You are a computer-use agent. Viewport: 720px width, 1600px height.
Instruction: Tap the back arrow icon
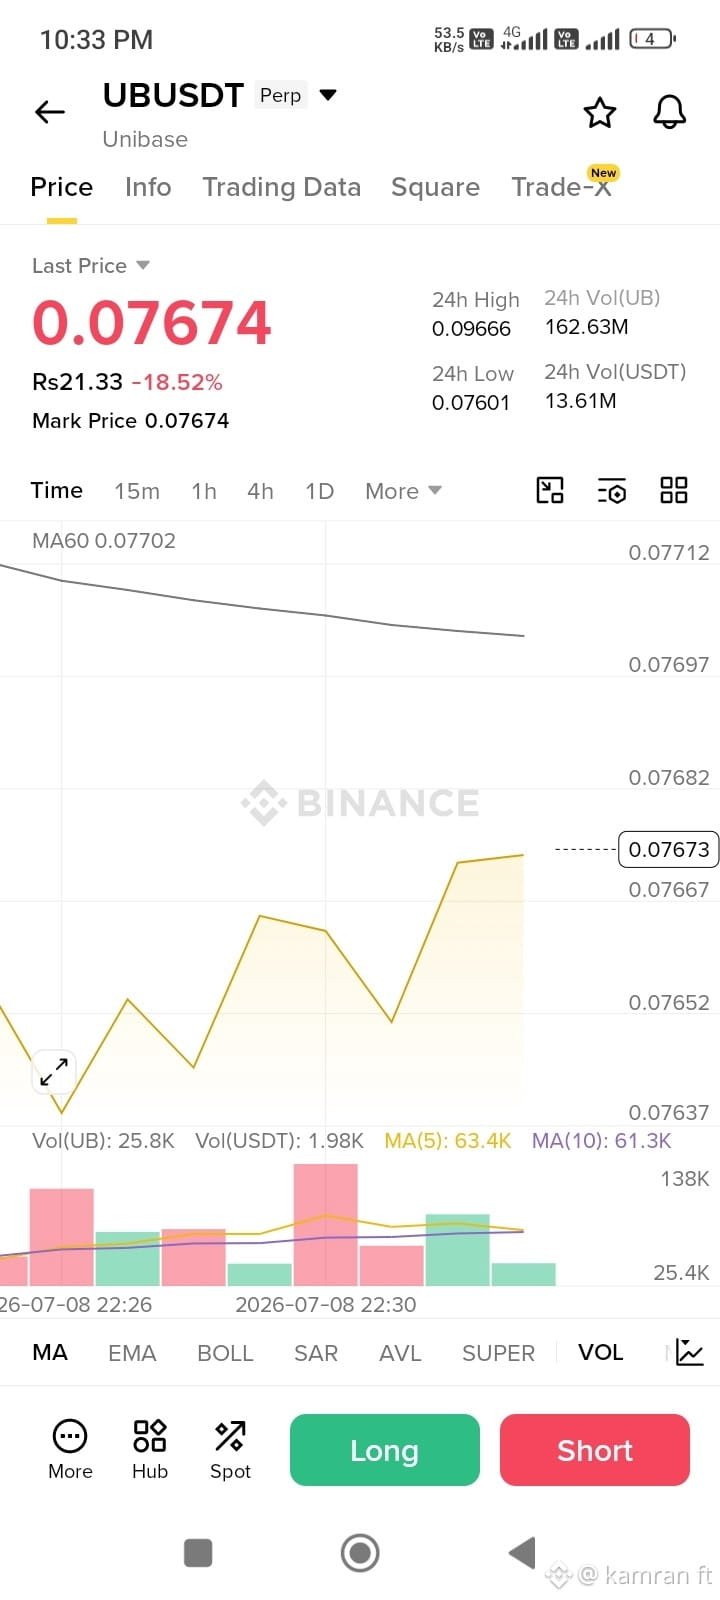[x=50, y=112]
